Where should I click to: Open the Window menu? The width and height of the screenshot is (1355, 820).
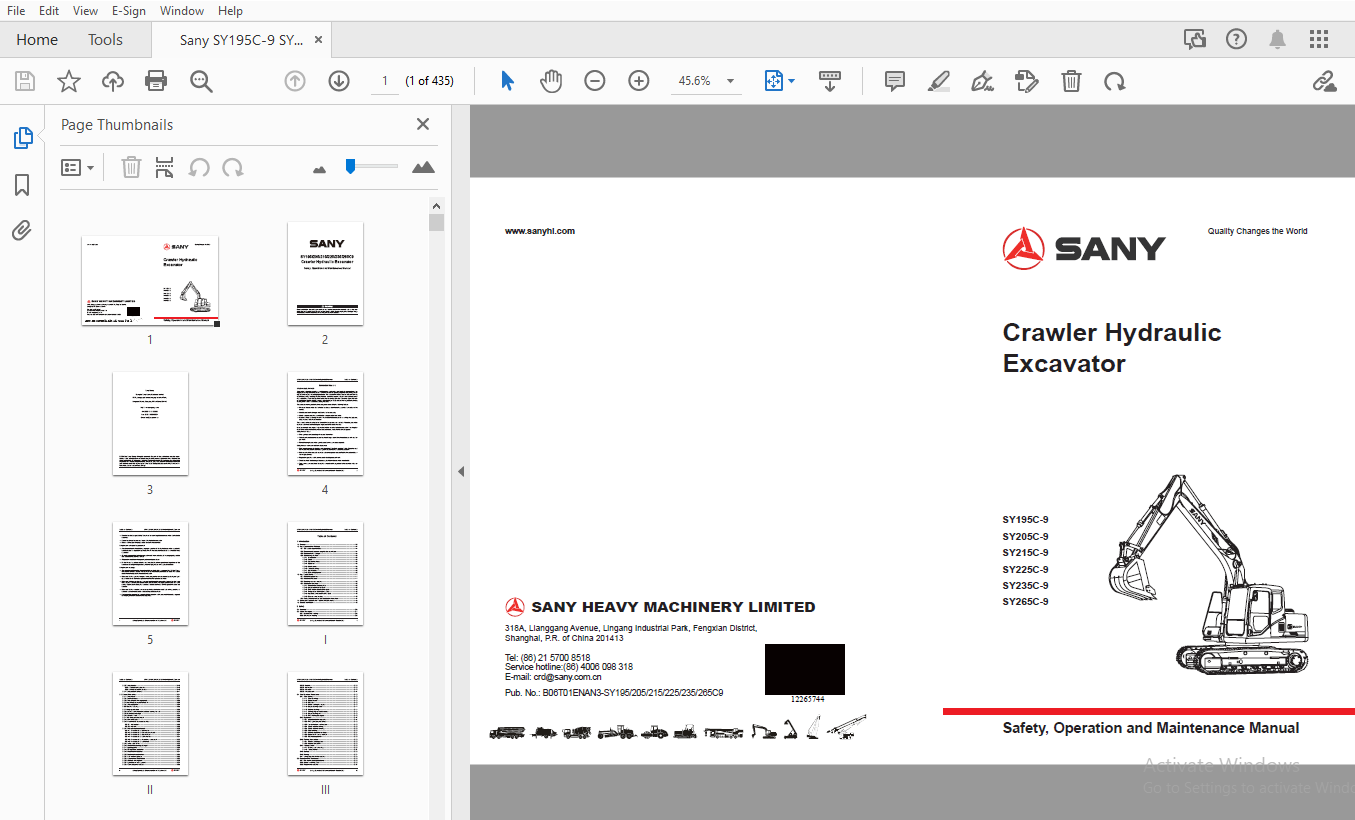(x=182, y=11)
